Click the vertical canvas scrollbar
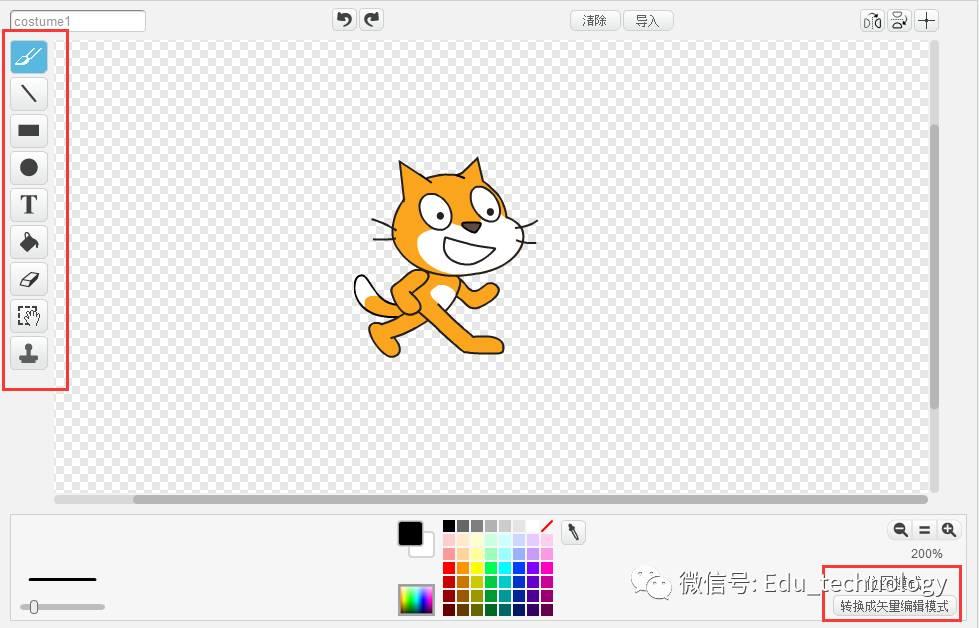This screenshot has height=628, width=979. pyautogui.click(x=934, y=267)
